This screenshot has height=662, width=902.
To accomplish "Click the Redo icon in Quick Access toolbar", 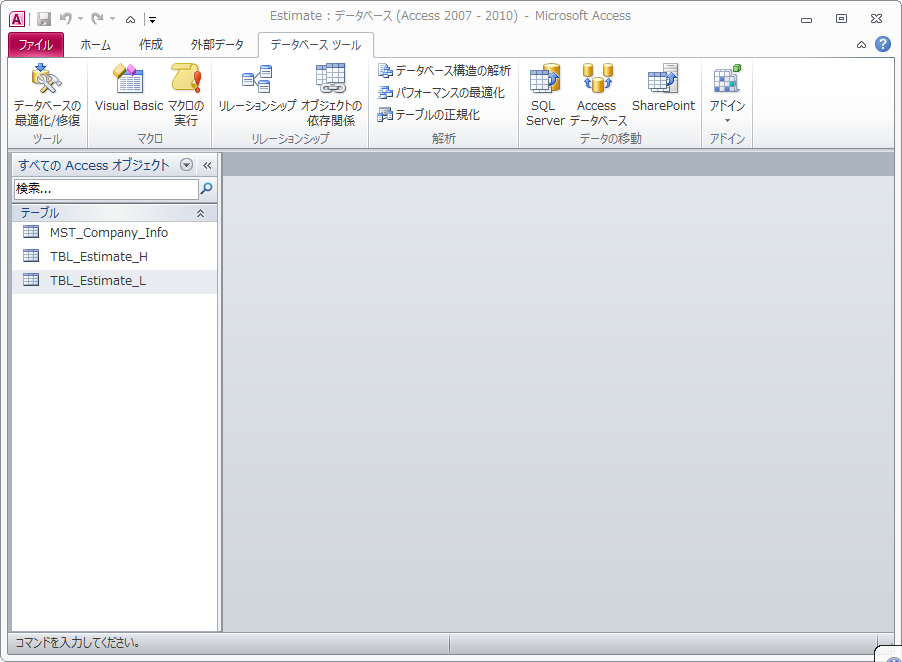I will pos(97,19).
